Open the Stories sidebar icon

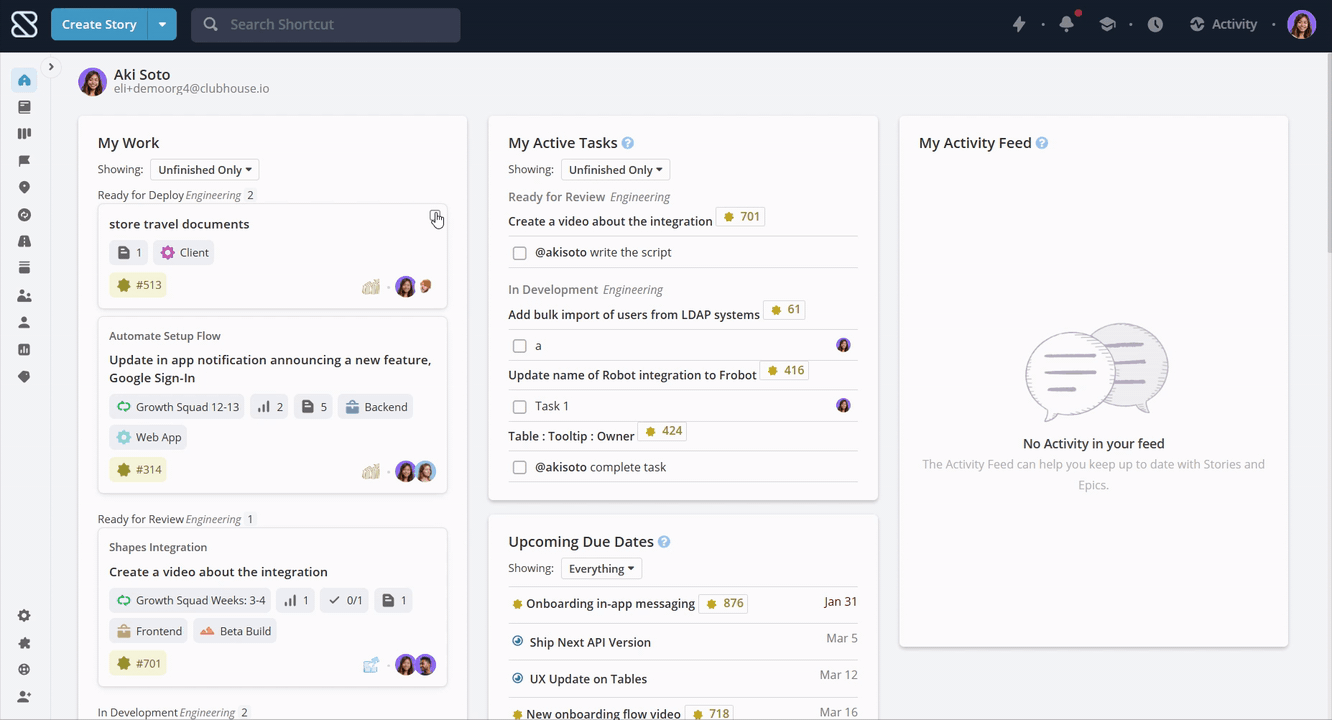24,107
